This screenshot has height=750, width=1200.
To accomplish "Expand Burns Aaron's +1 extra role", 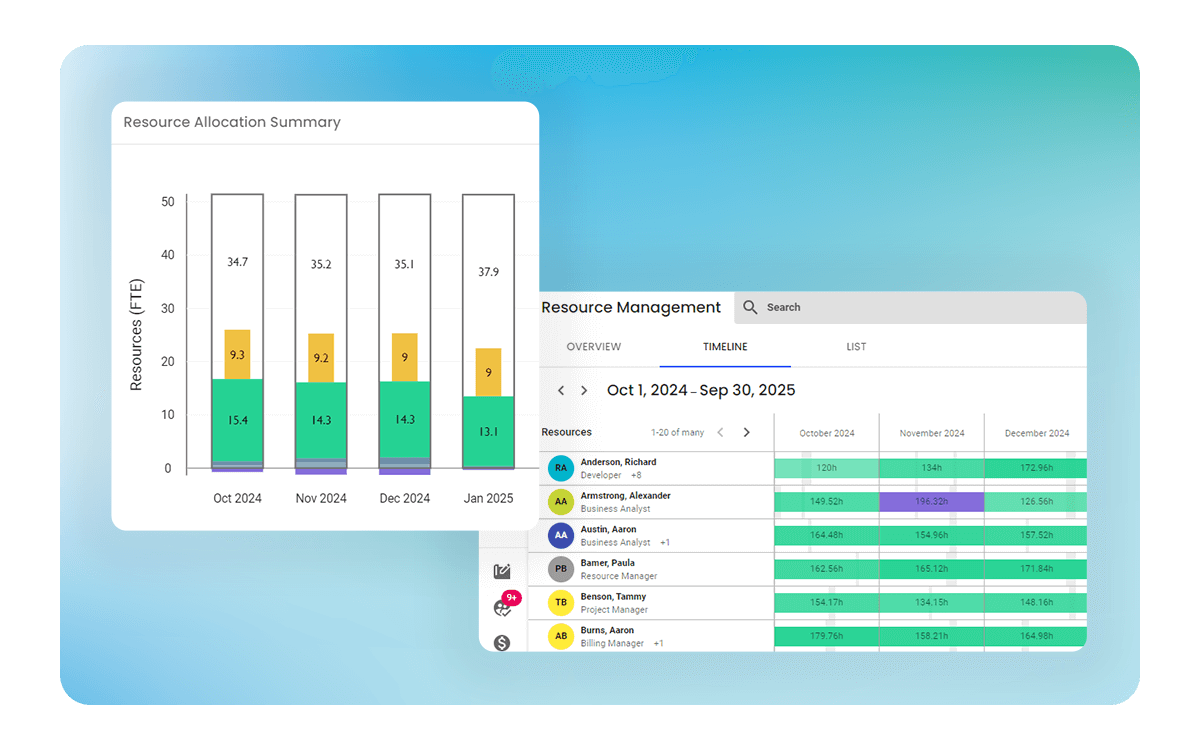I will (658, 644).
